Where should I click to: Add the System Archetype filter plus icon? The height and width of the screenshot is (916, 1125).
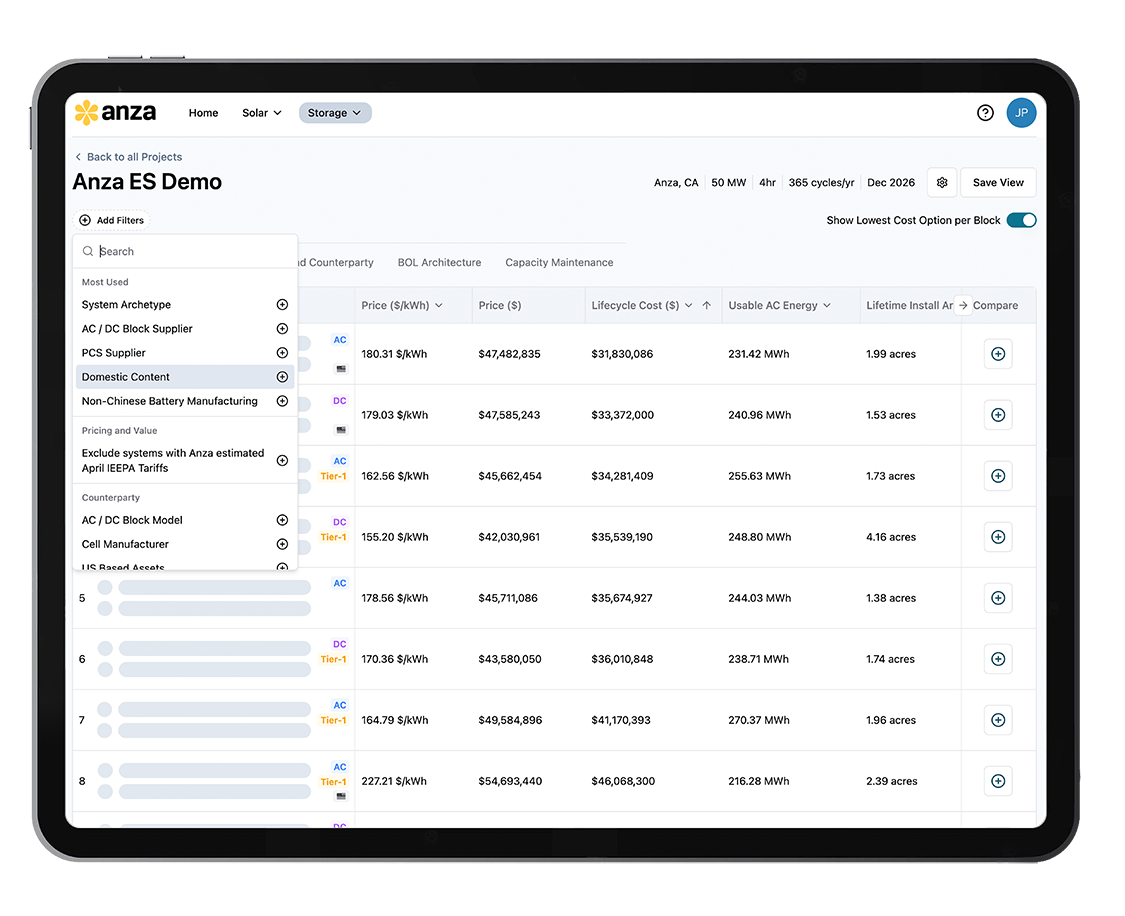[283, 305]
